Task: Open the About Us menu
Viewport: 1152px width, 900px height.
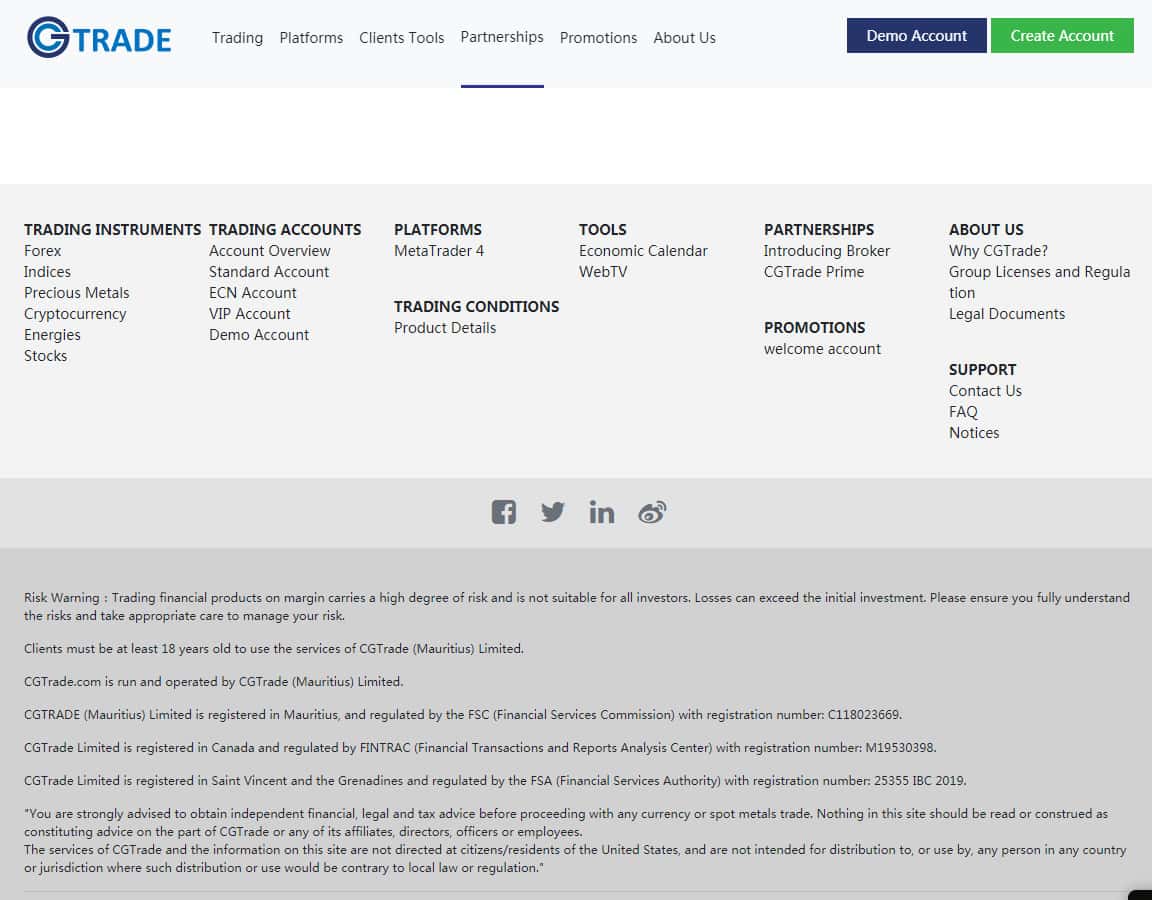Action: click(x=684, y=37)
